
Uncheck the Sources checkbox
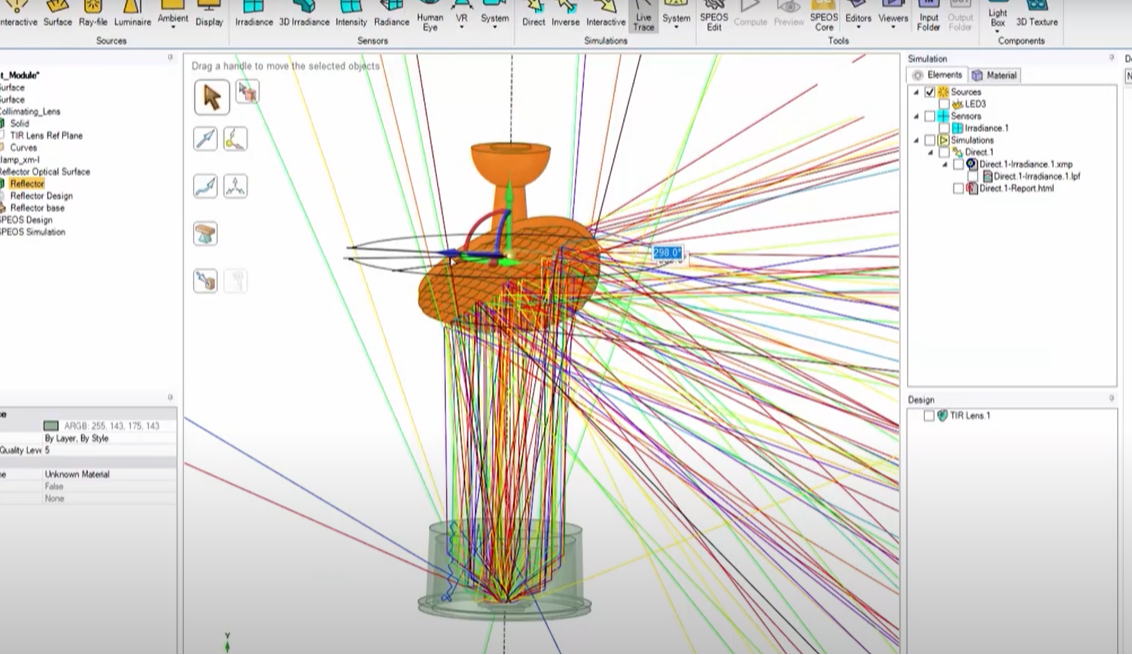coord(930,92)
